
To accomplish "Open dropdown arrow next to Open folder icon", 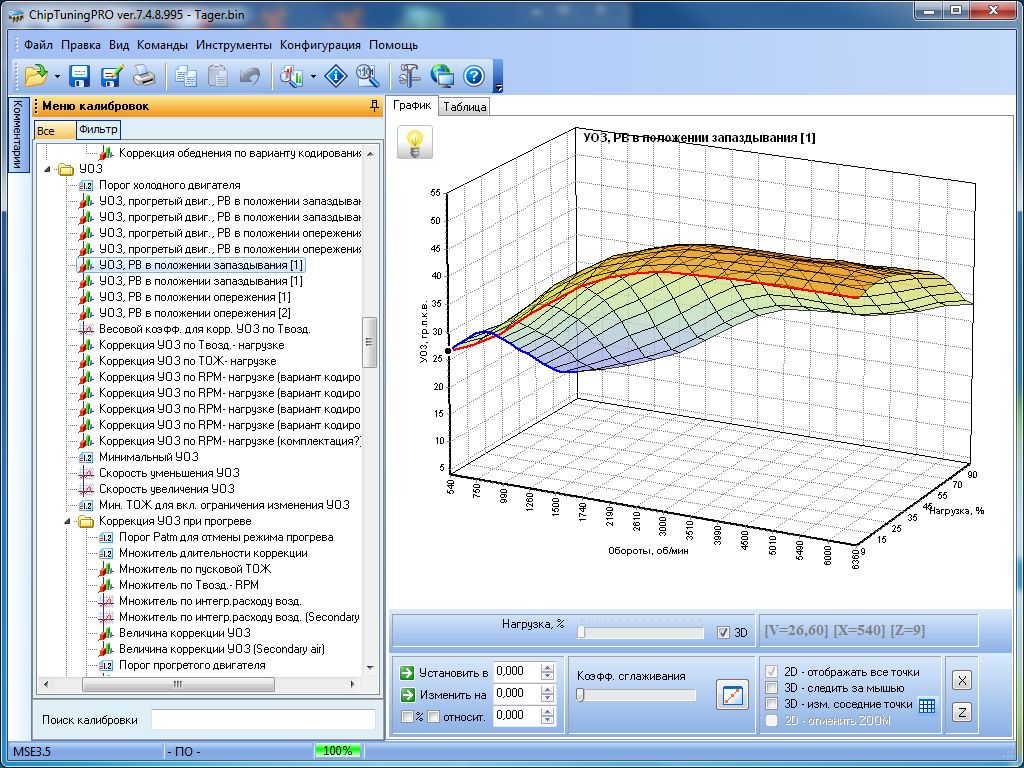I will [57, 77].
